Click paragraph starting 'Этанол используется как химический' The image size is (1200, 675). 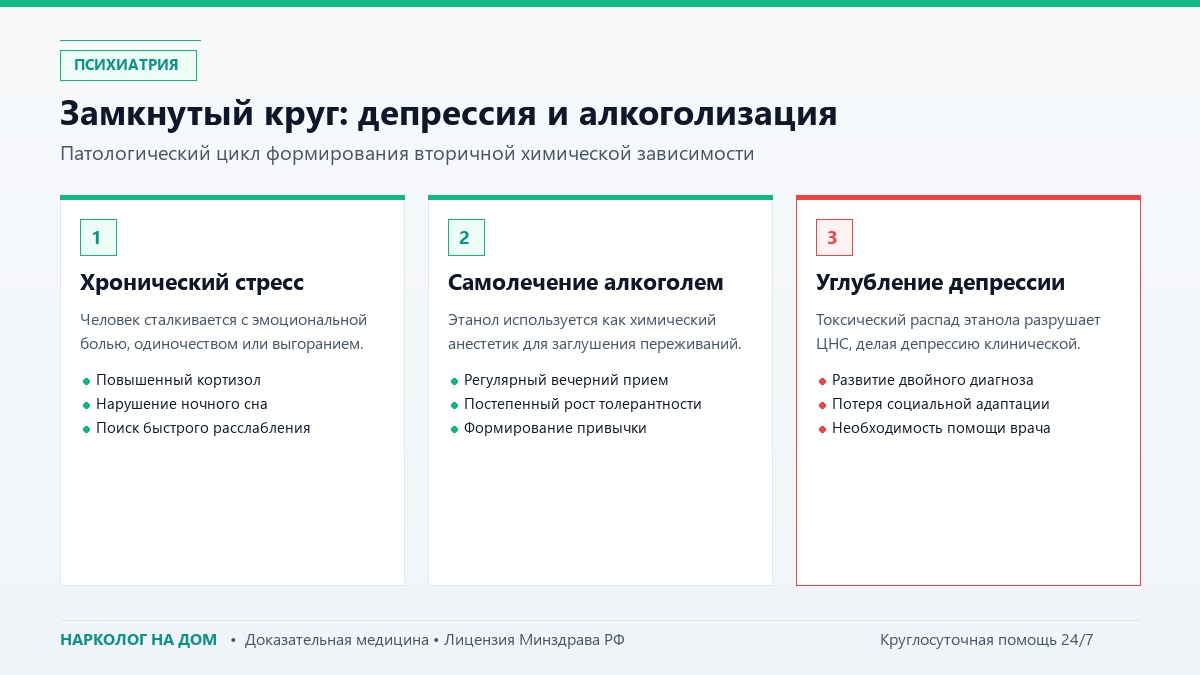click(595, 332)
